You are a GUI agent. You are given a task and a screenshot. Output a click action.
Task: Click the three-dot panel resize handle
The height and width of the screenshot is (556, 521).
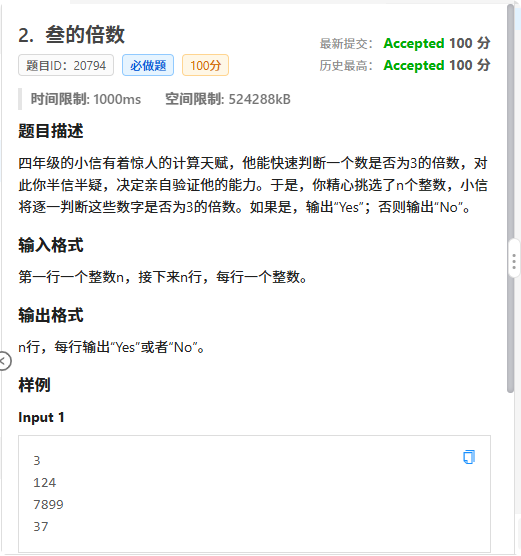point(514,262)
